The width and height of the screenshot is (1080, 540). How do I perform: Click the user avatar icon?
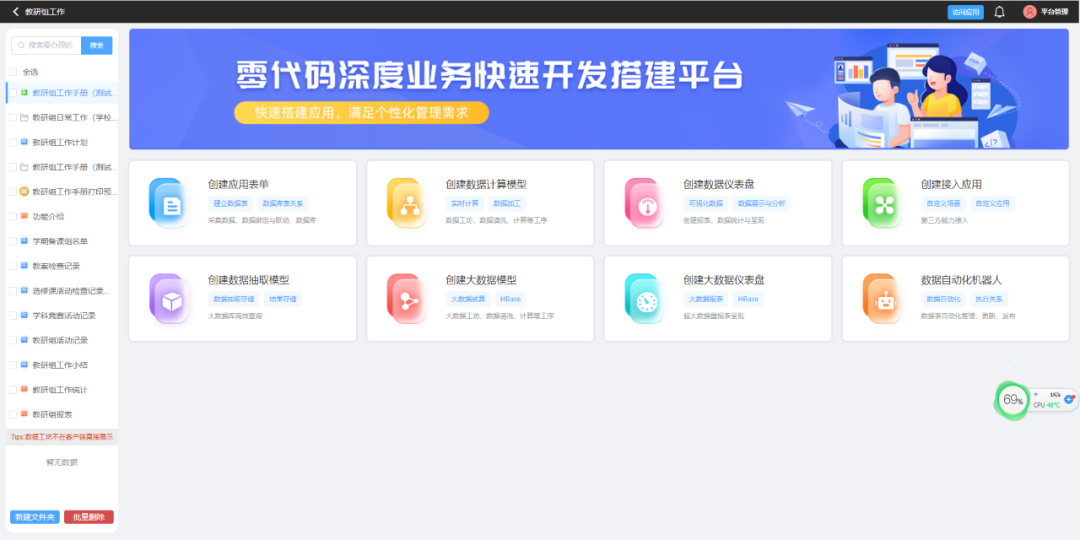click(1030, 12)
